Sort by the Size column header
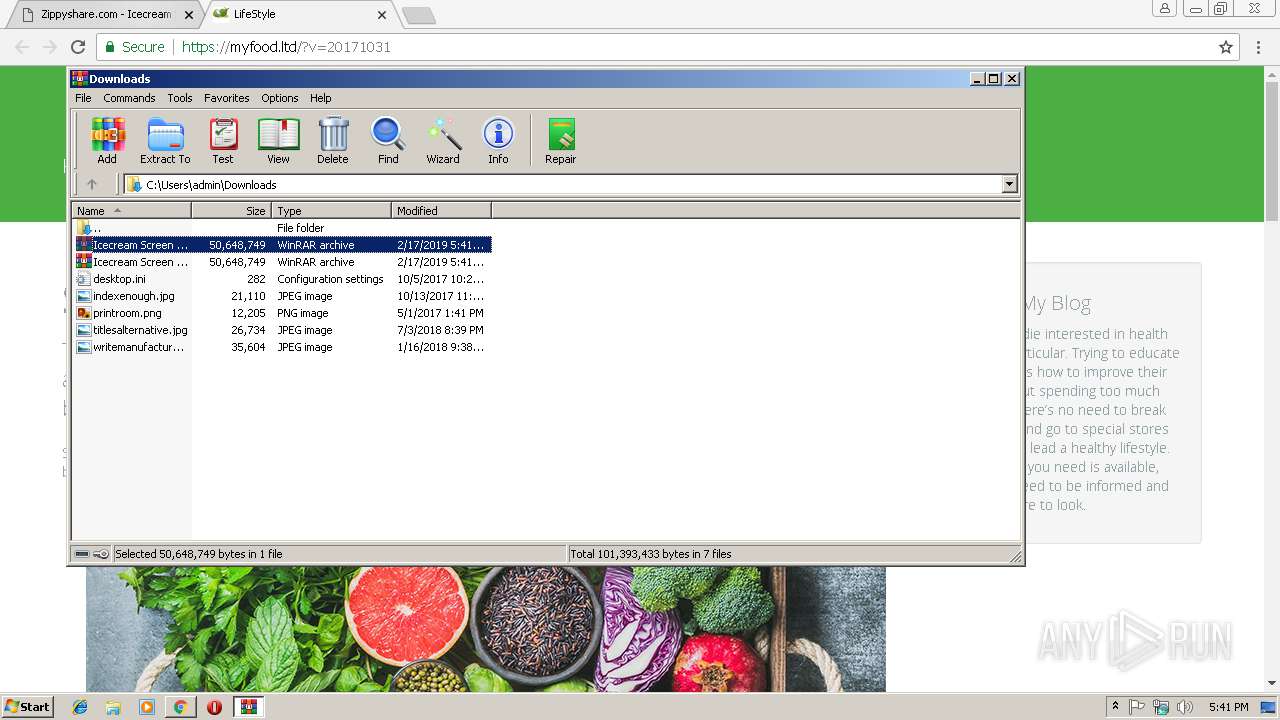This screenshot has height=720, width=1280. pyautogui.click(x=231, y=211)
